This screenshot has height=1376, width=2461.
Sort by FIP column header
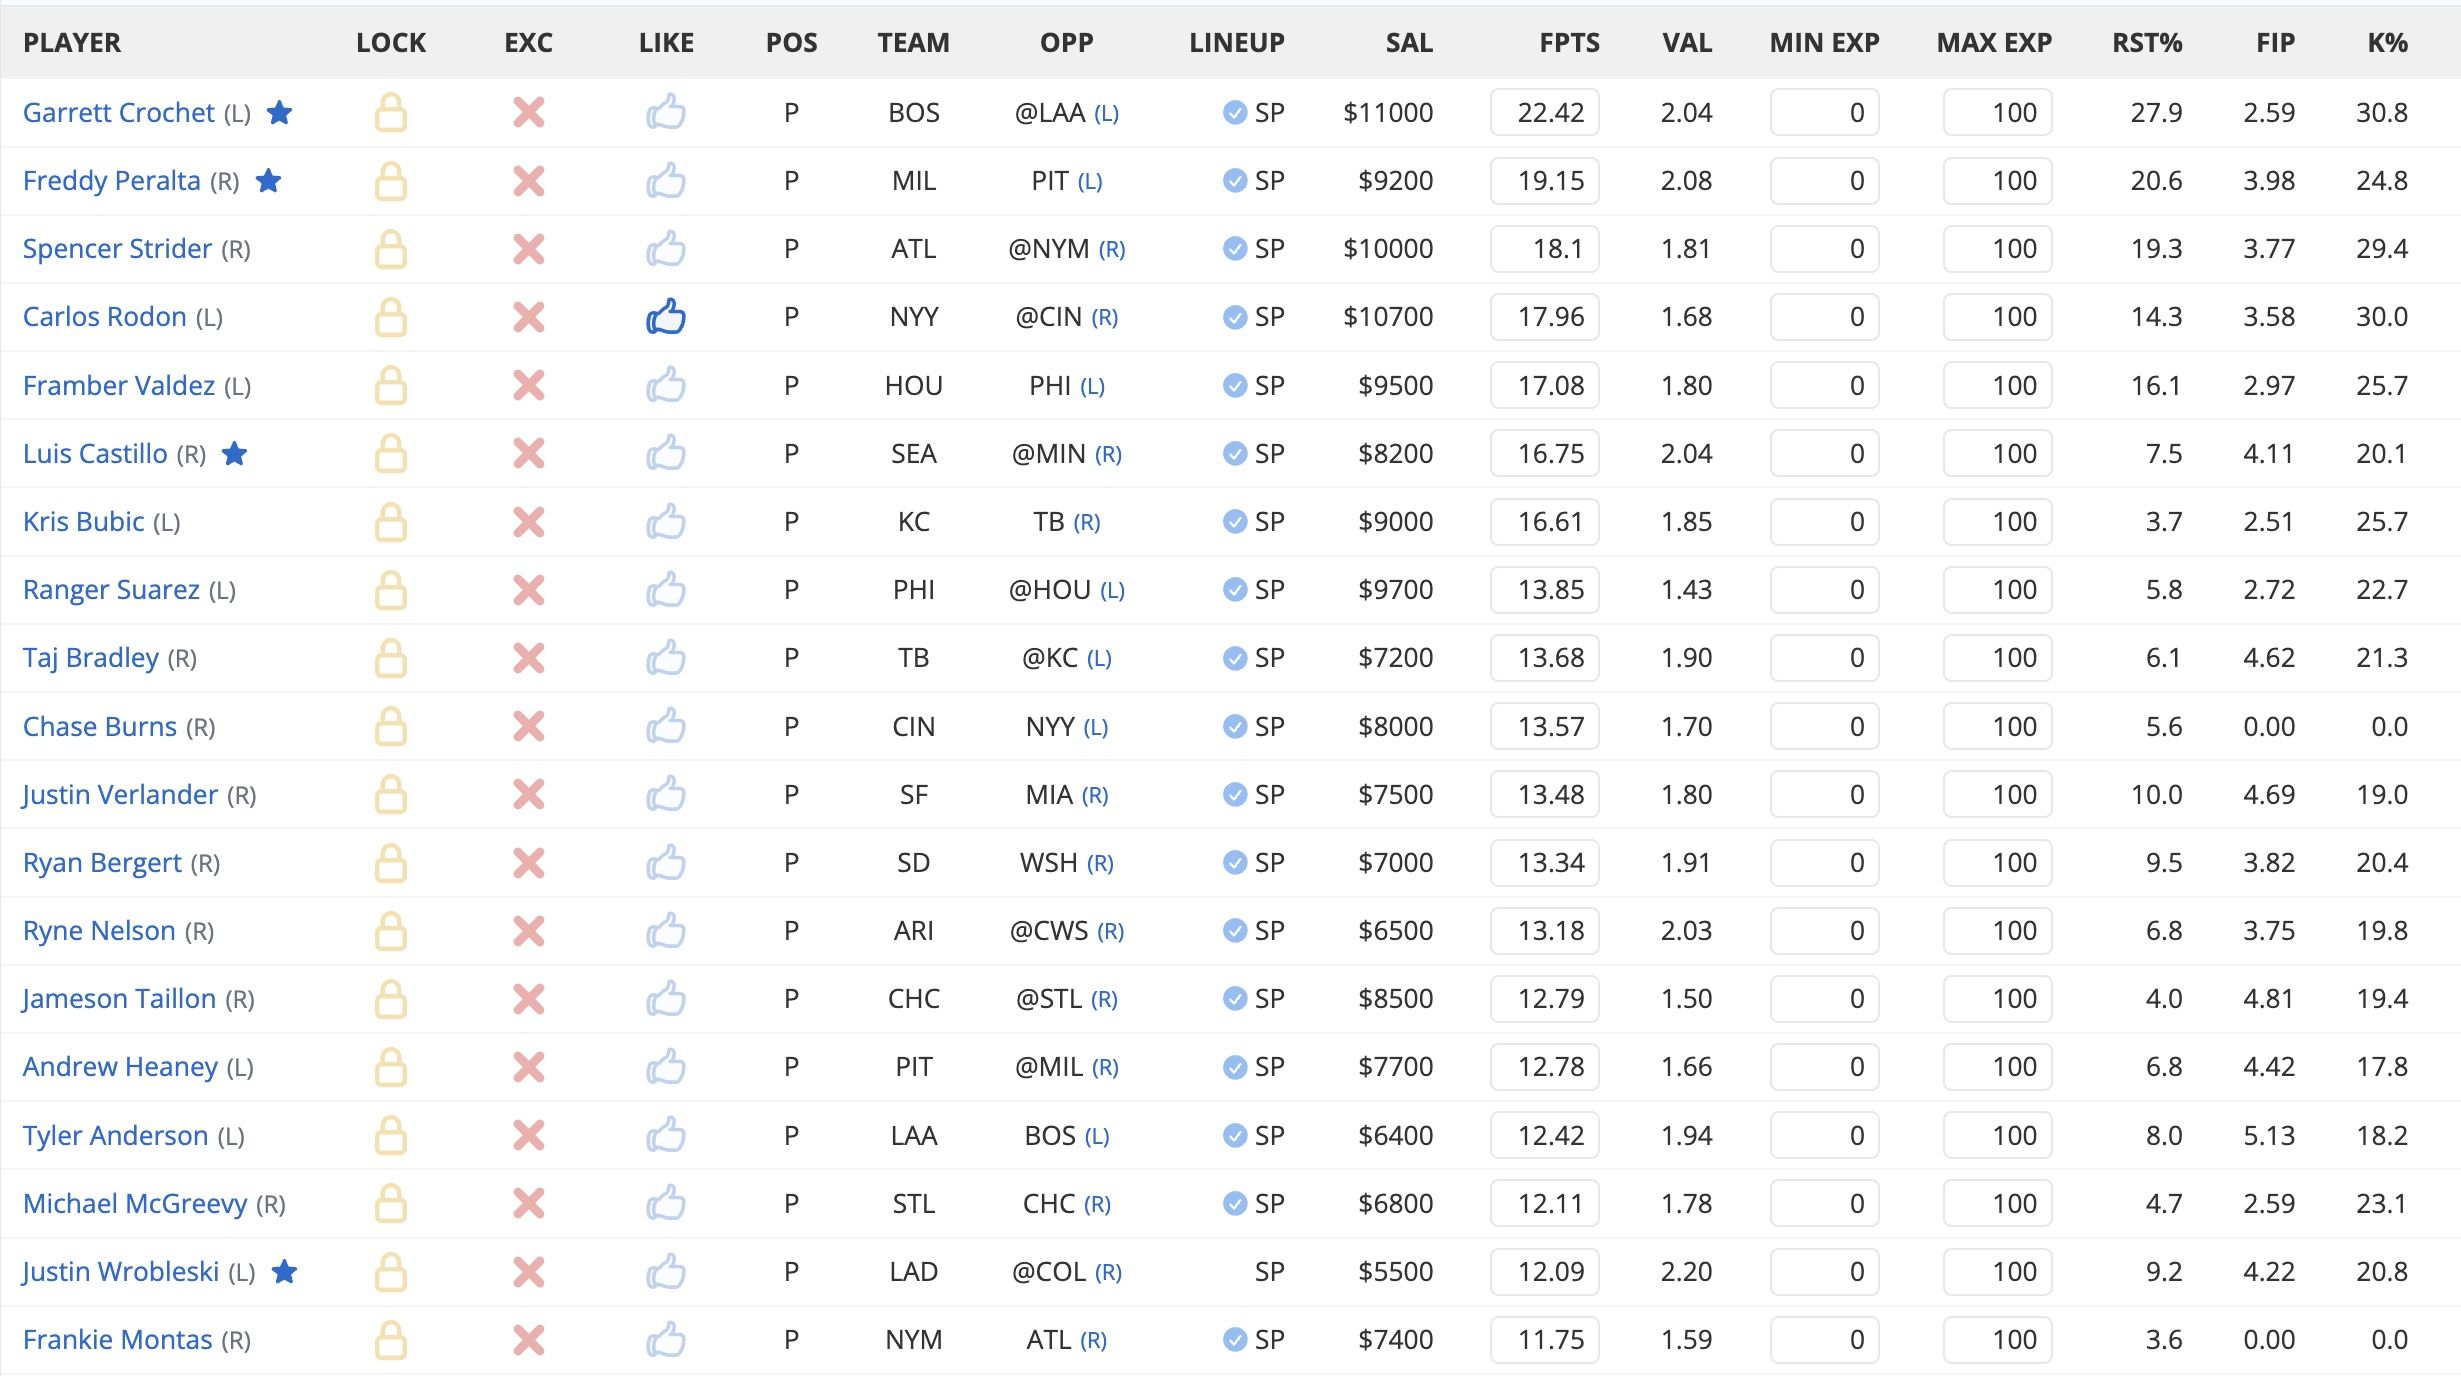[x=2275, y=43]
